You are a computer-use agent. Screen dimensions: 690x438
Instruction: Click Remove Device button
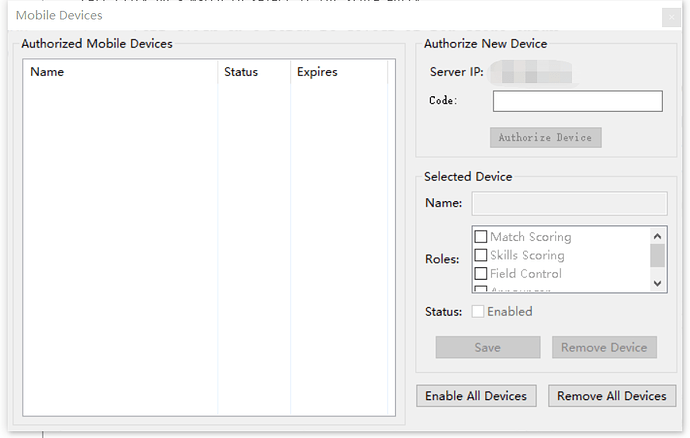pyautogui.click(x=604, y=347)
